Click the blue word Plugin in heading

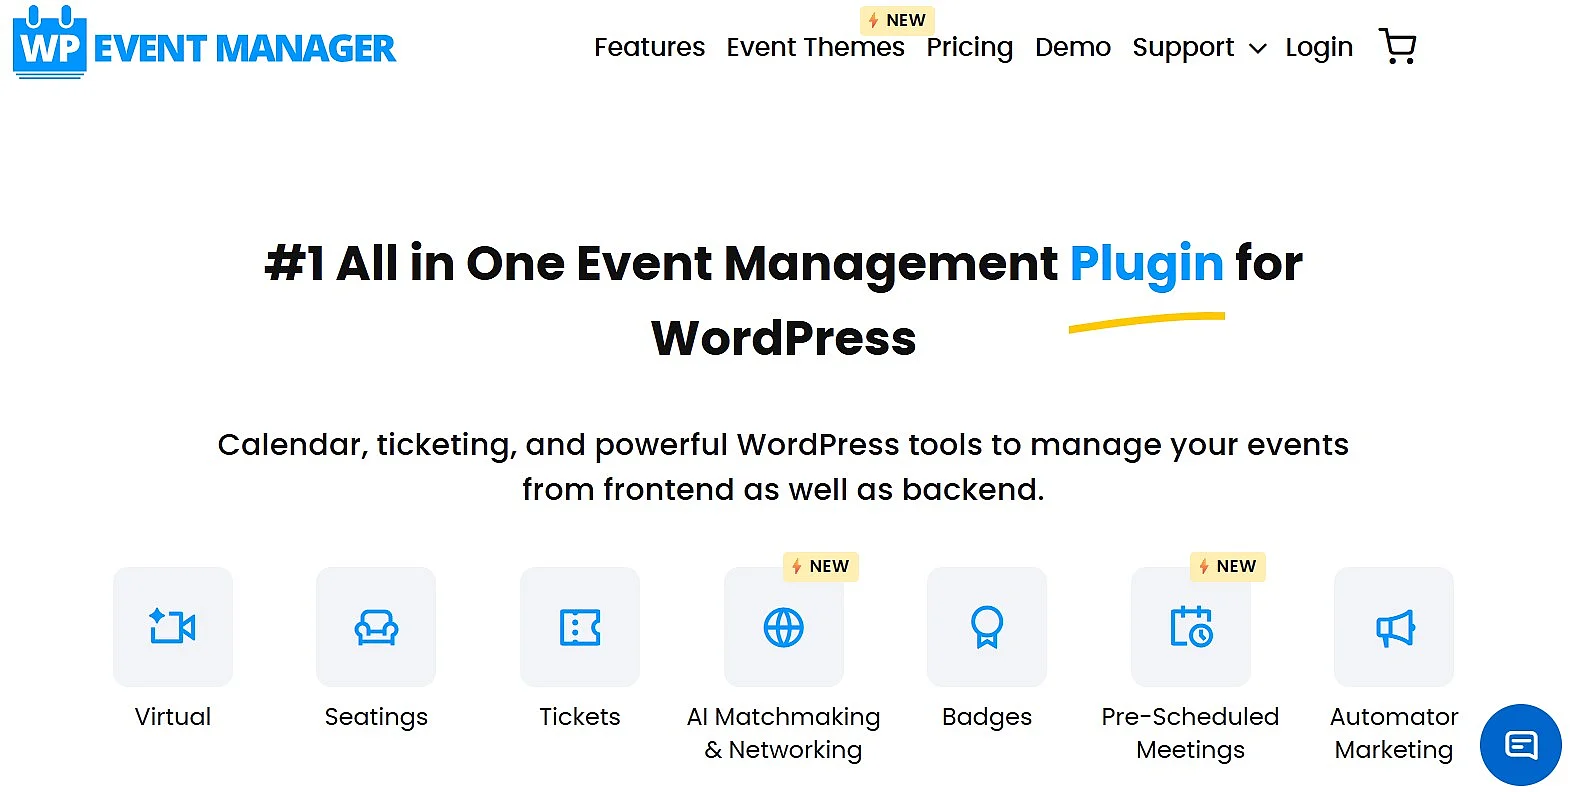tap(1146, 264)
